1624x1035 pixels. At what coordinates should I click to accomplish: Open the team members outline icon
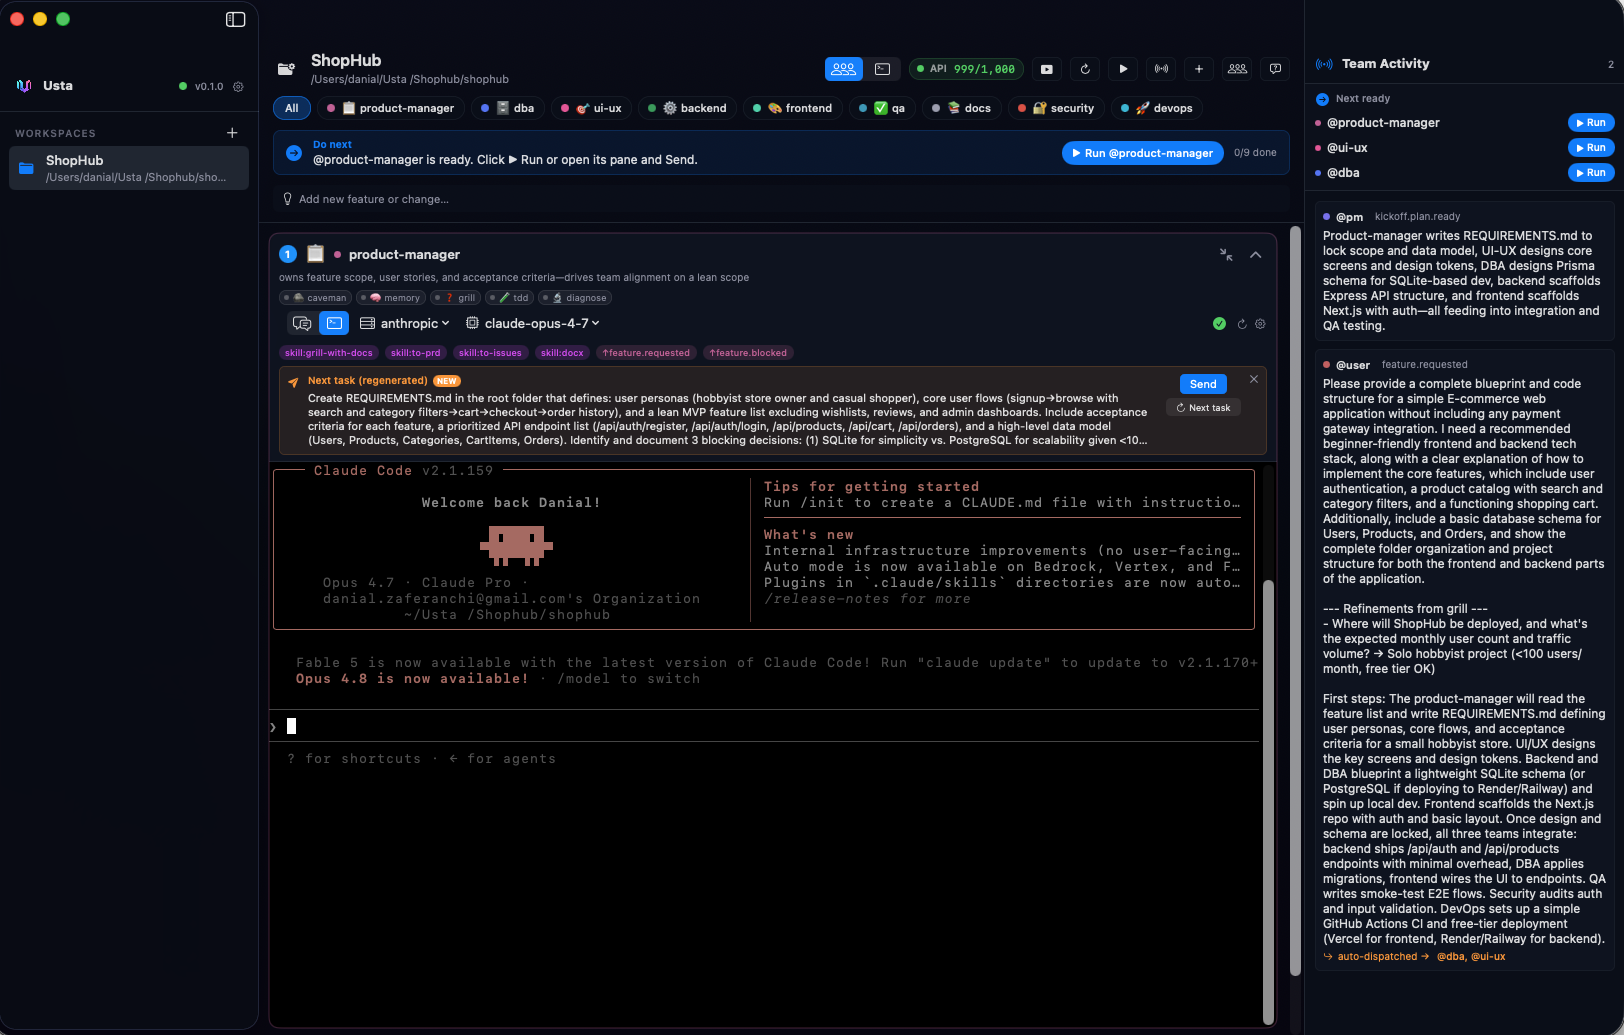[1237, 69]
